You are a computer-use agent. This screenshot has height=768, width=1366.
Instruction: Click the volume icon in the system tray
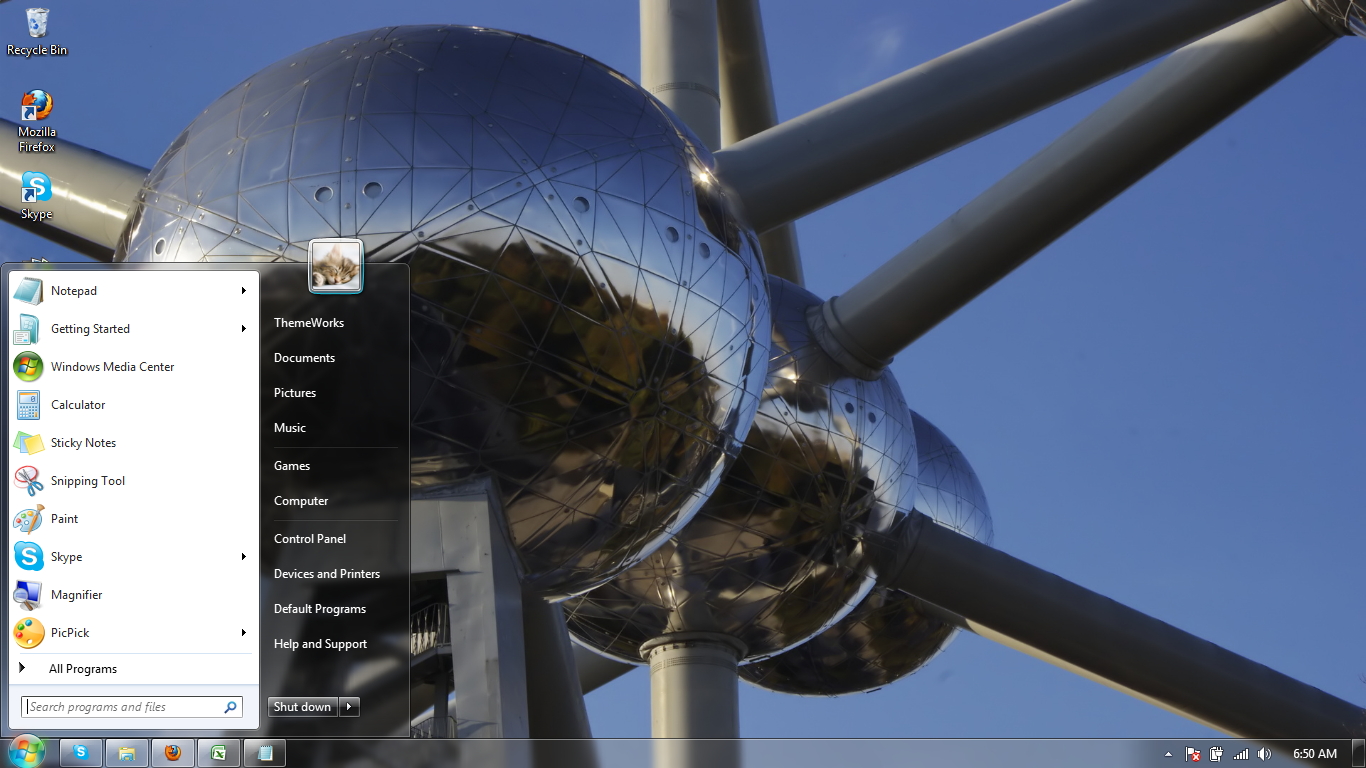pyautogui.click(x=1264, y=753)
